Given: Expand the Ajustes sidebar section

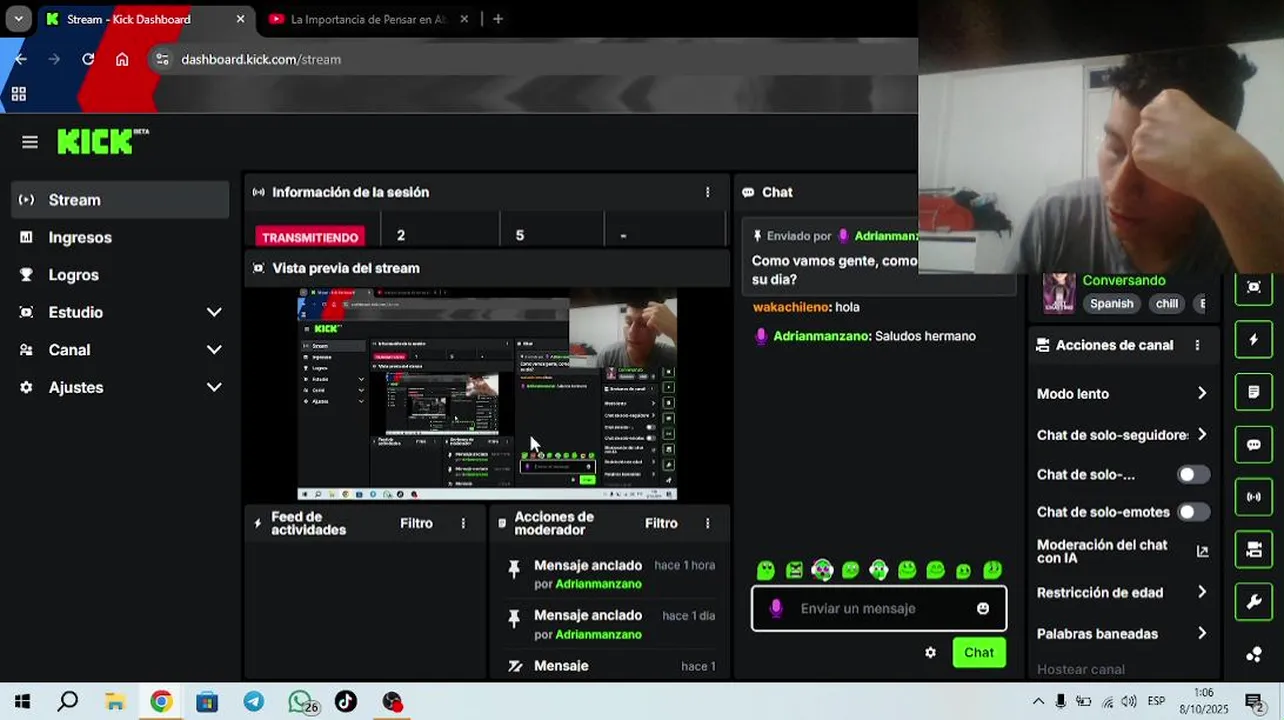Looking at the screenshot, I should point(214,387).
